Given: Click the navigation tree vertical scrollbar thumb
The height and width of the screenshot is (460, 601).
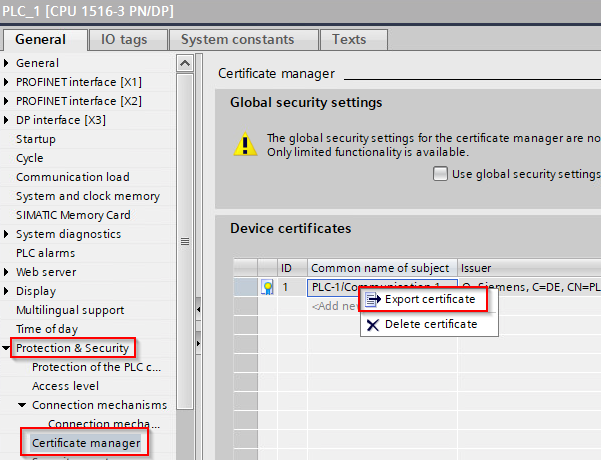Looking at the screenshot, I should pyautogui.click(x=185, y=242).
